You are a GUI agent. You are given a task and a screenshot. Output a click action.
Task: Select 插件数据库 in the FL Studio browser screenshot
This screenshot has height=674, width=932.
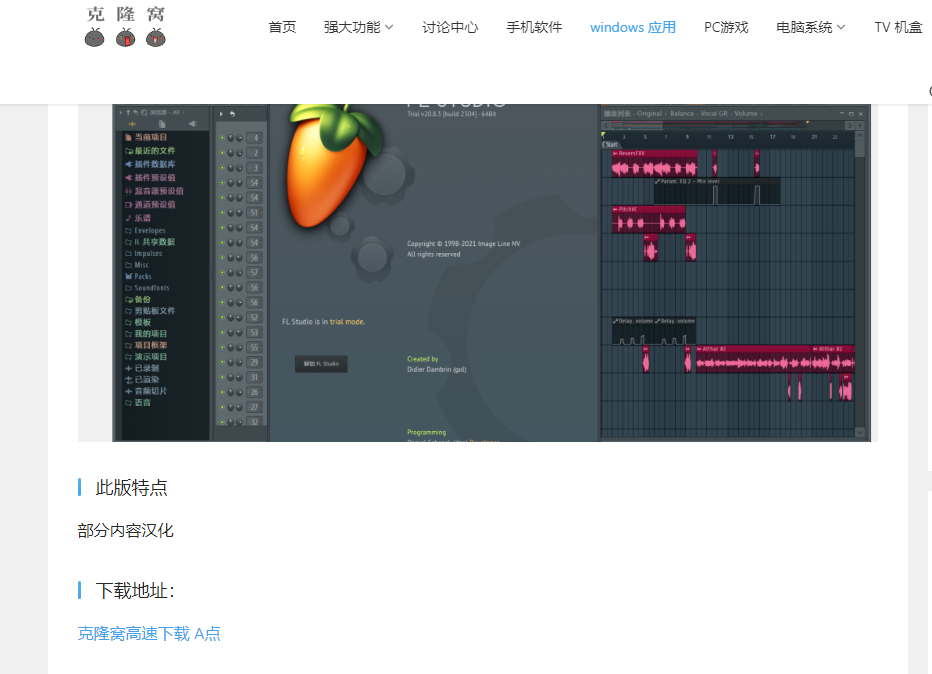pos(150,164)
